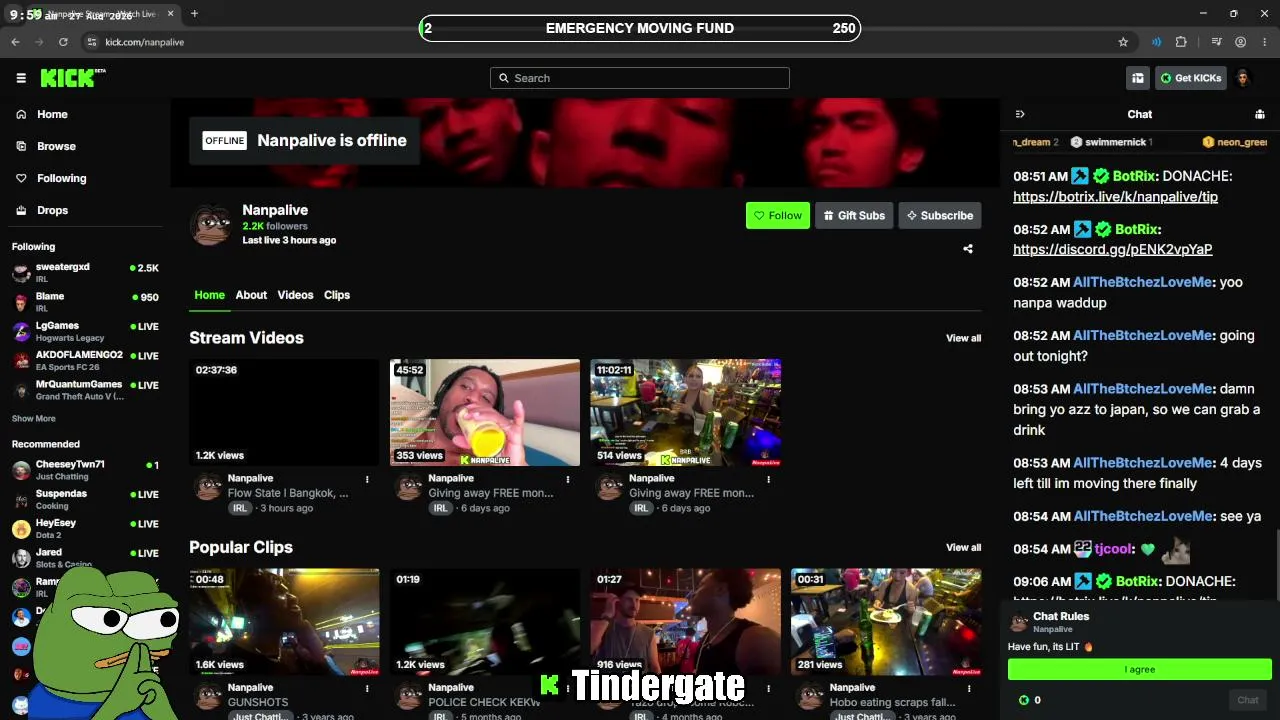Click the Kick search field

[640, 78]
